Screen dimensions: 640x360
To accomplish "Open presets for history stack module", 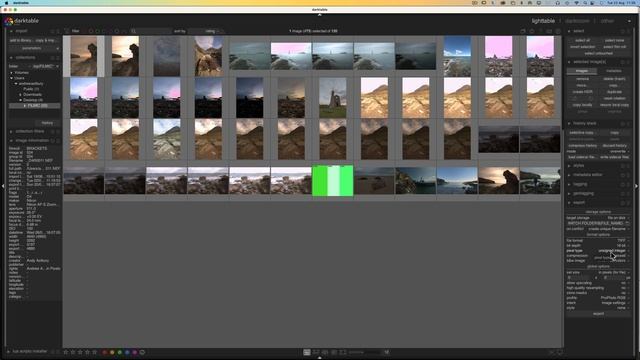I will (x=629, y=123).
